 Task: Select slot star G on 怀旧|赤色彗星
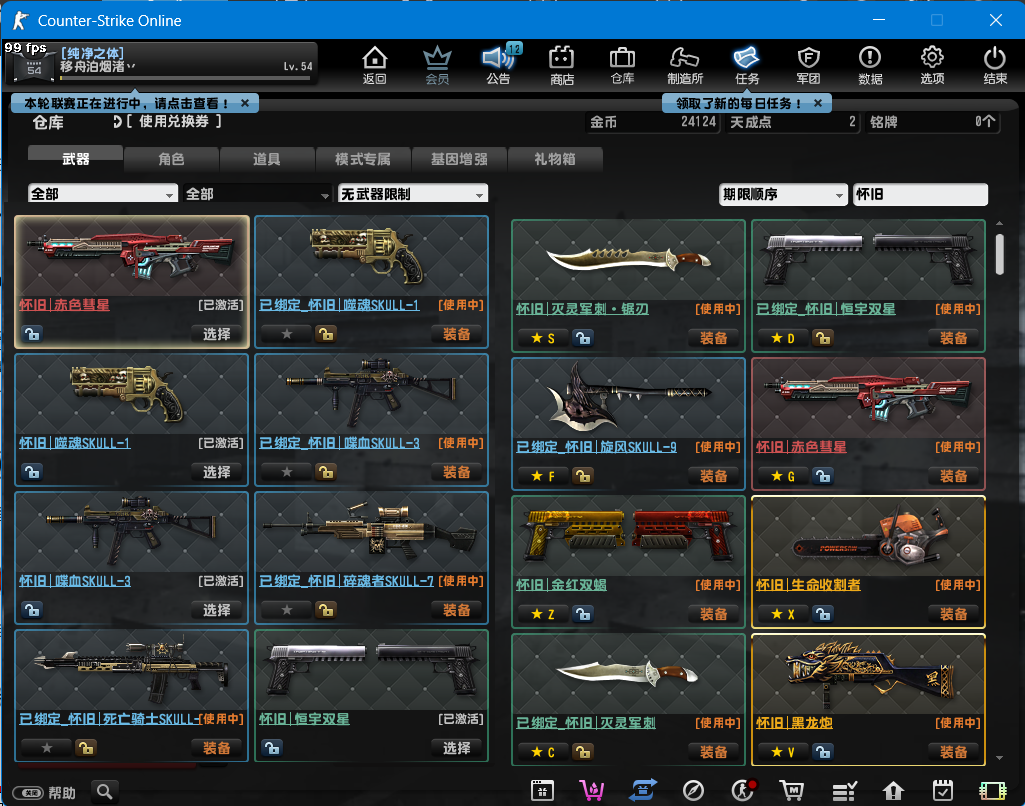coord(782,476)
